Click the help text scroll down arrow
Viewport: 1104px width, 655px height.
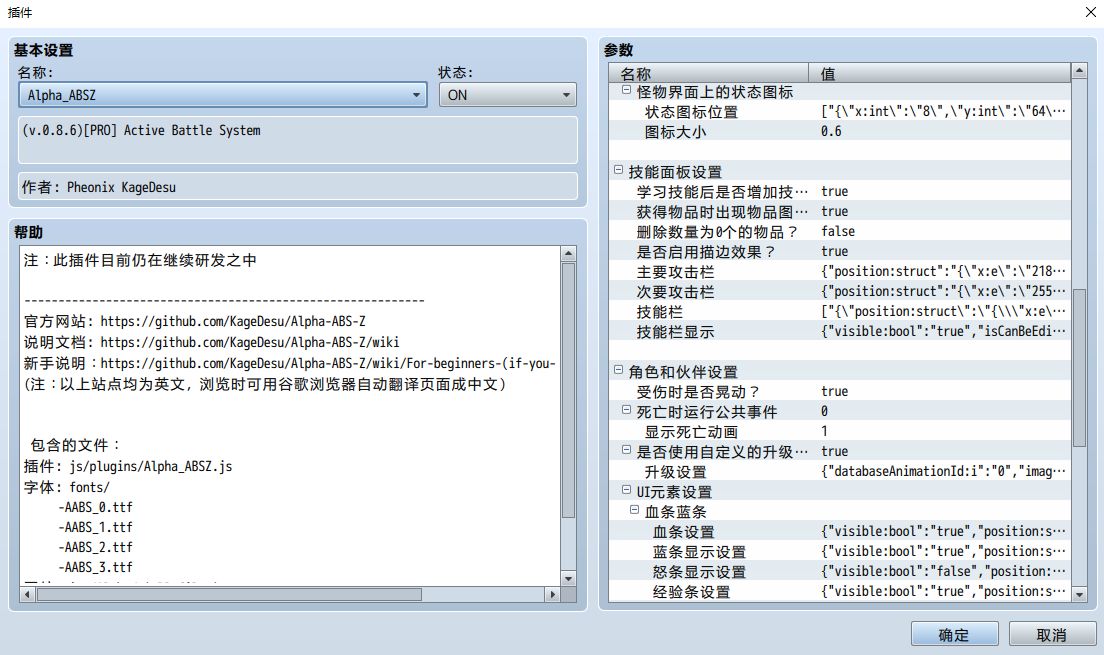[x=568, y=578]
